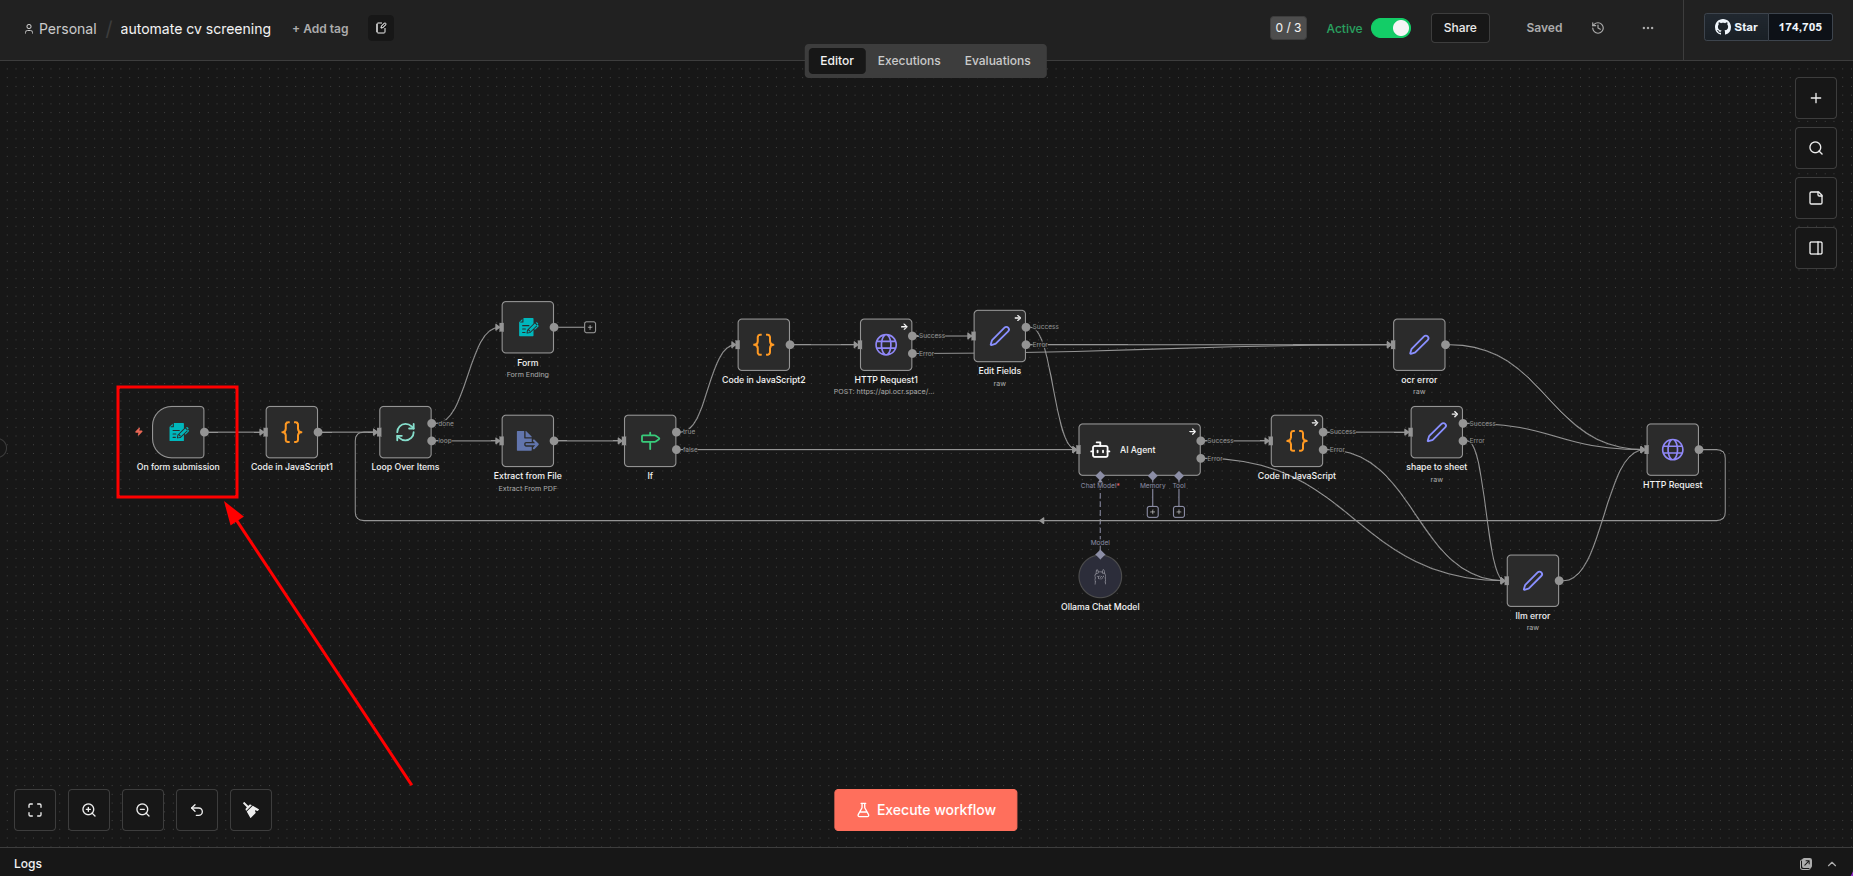1853x876 pixels.
Task: Toggle the Active workflow switch
Action: tap(1390, 28)
